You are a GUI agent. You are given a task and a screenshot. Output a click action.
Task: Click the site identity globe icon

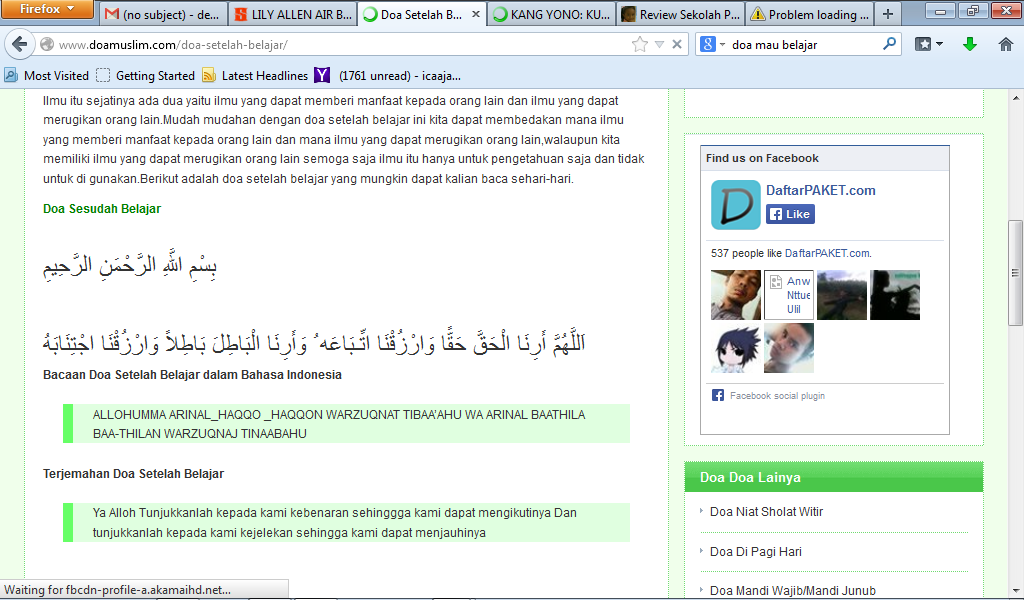pyautogui.click(x=46, y=44)
